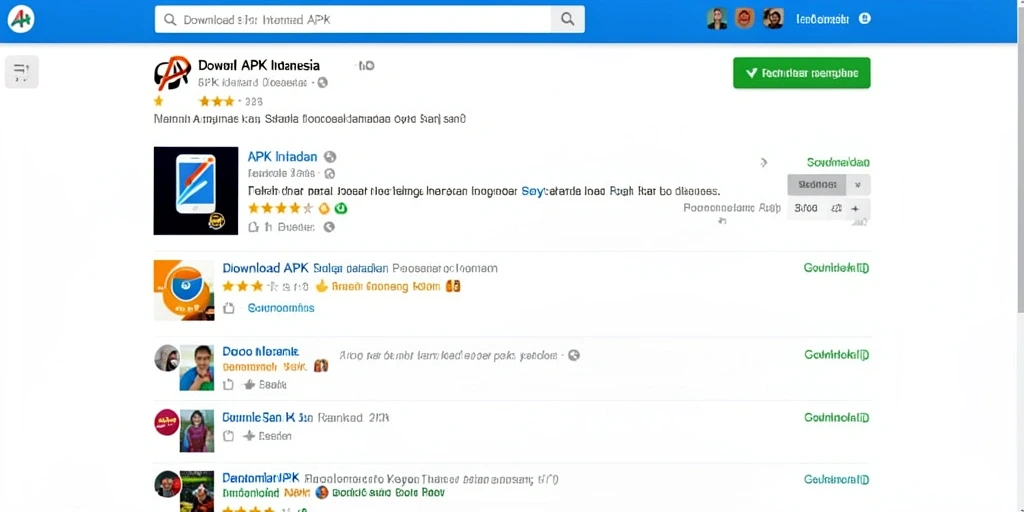This screenshot has height=512, width=1024.
Task: Open the account name dropdown in header
Action: click(x=822, y=20)
